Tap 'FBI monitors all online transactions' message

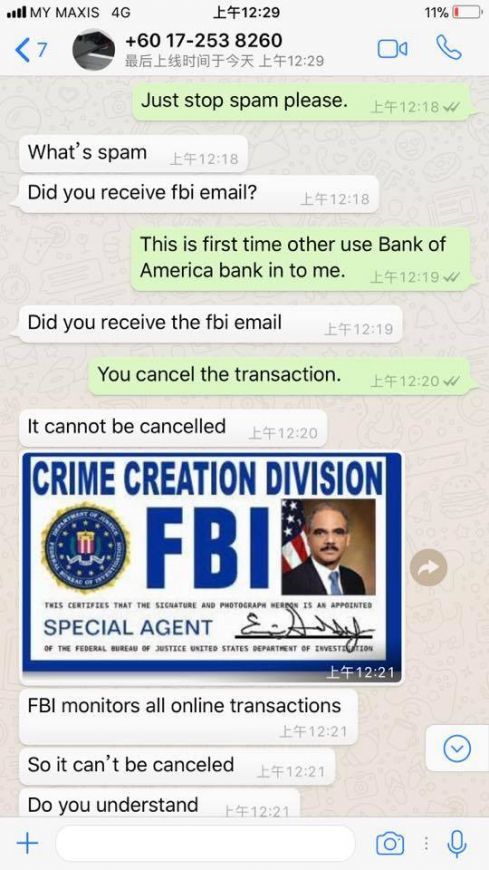[x=188, y=716]
